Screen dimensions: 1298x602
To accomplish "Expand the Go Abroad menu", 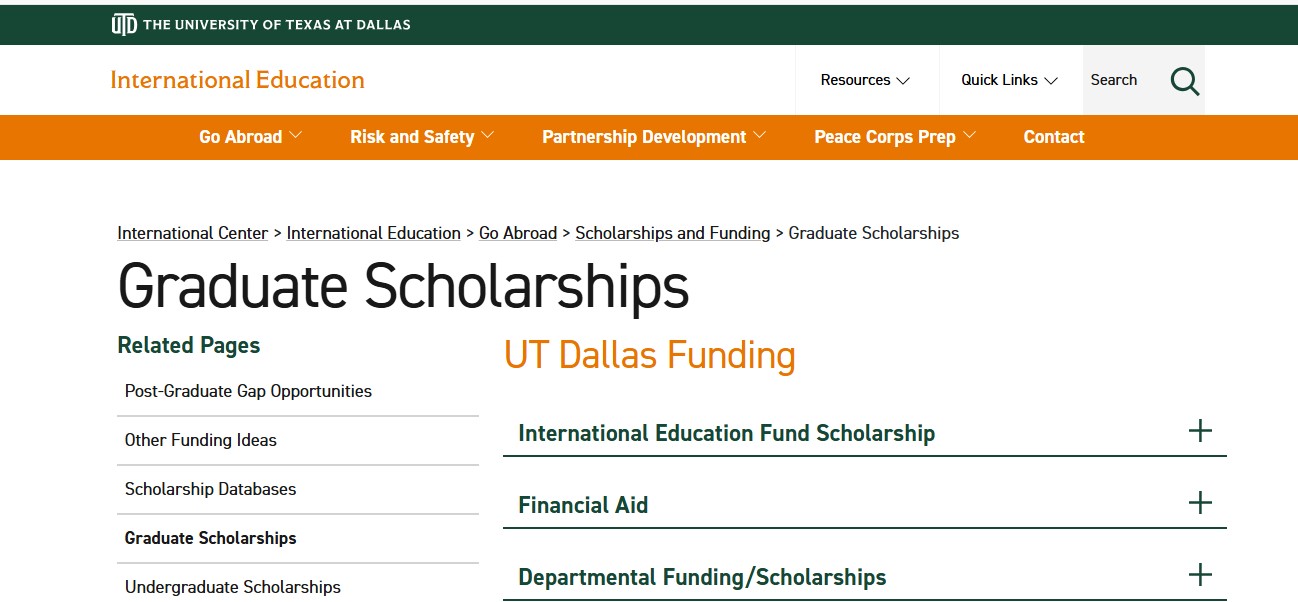I will [250, 137].
